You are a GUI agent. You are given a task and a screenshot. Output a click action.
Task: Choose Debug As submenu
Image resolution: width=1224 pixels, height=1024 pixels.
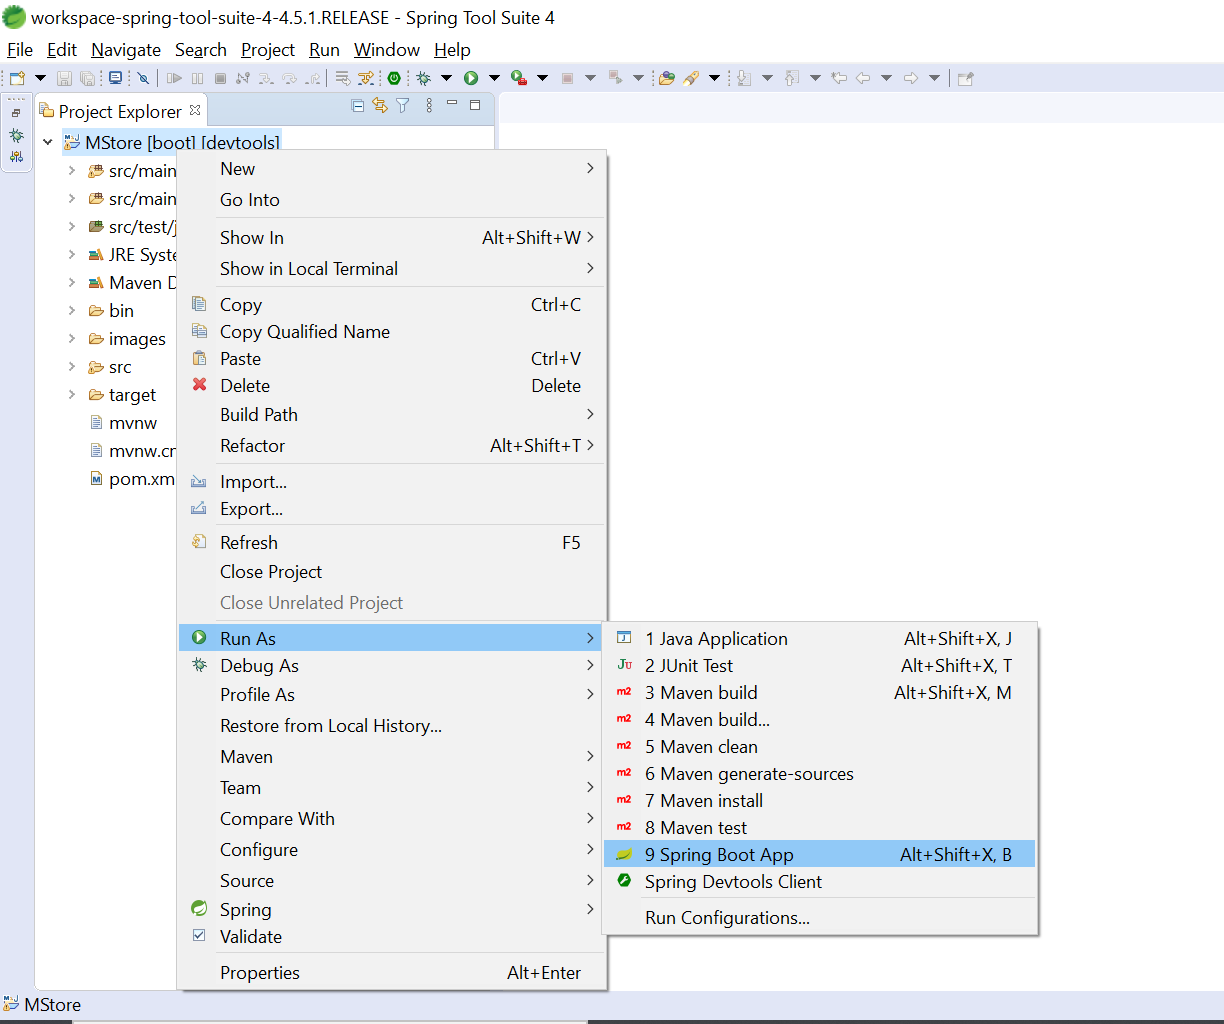pos(392,665)
